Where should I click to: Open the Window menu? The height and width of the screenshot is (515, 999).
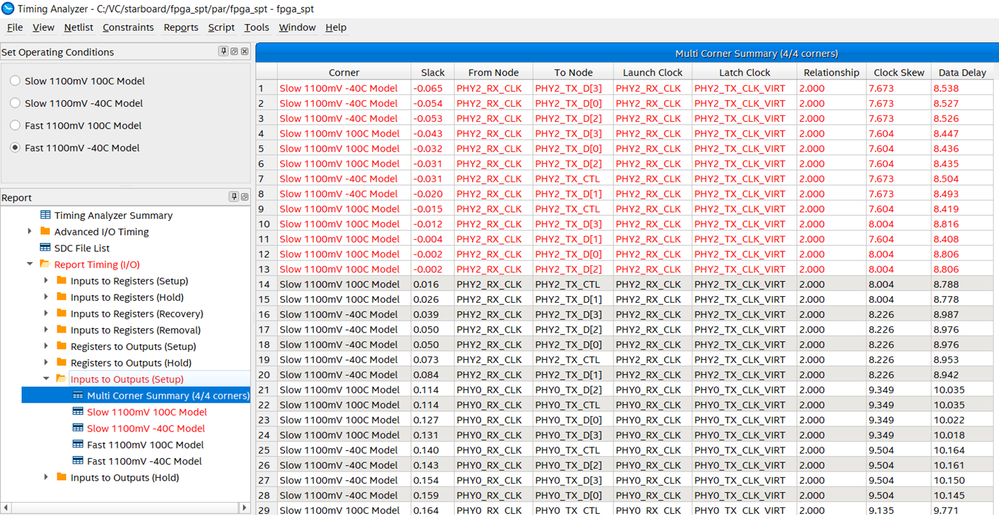pos(297,27)
